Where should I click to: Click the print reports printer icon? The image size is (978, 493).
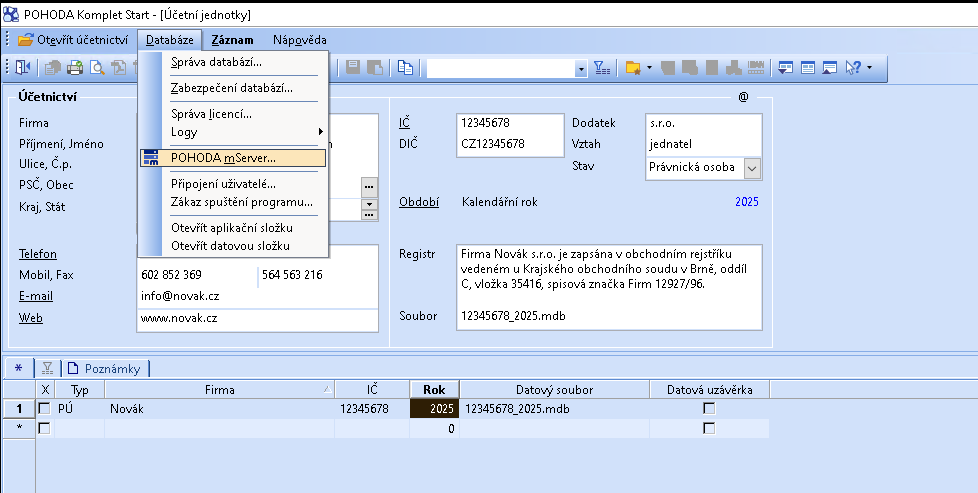[x=75, y=67]
